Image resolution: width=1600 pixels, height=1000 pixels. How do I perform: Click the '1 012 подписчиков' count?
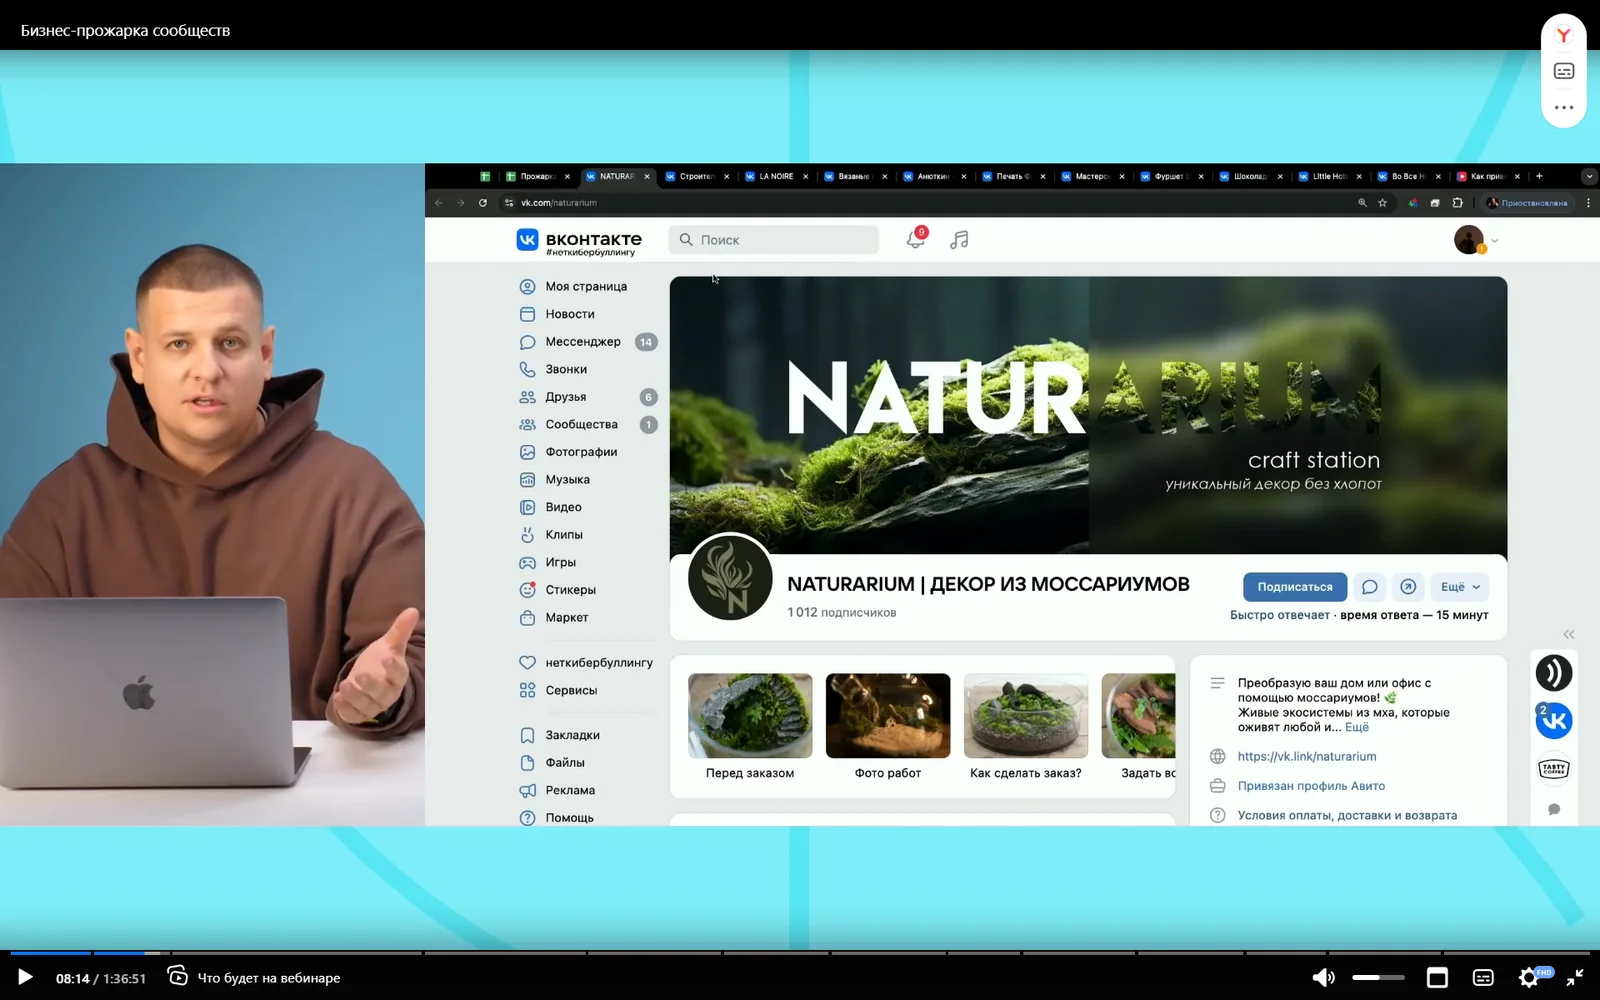click(841, 612)
